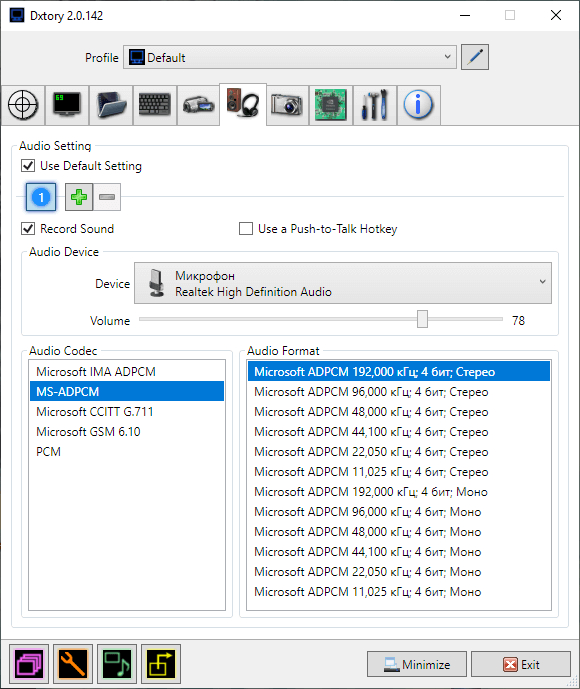This screenshot has height=689, width=580.
Task: Select MS-ADPCM codec
Action: pyautogui.click(x=127, y=392)
